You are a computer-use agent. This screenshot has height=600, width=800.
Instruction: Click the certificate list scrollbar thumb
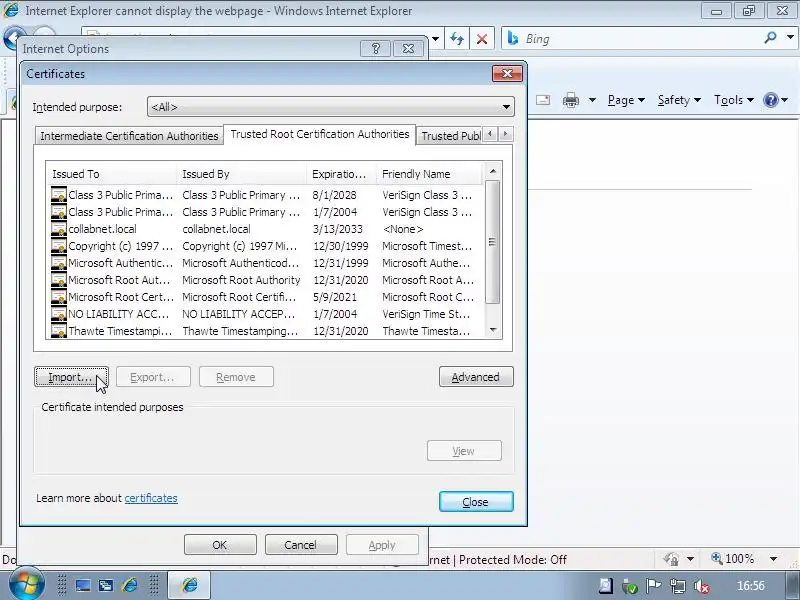click(x=492, y=242)
